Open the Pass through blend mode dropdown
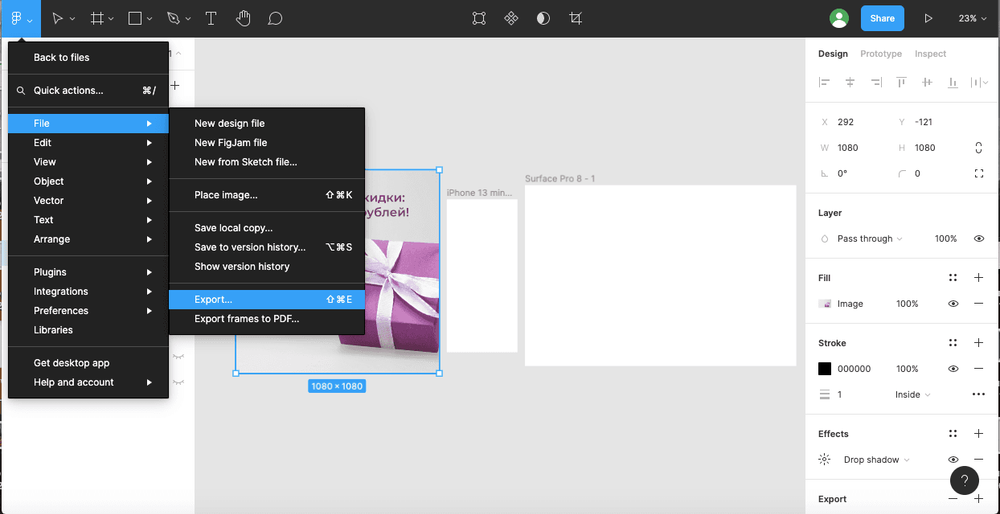 (869, 239)
